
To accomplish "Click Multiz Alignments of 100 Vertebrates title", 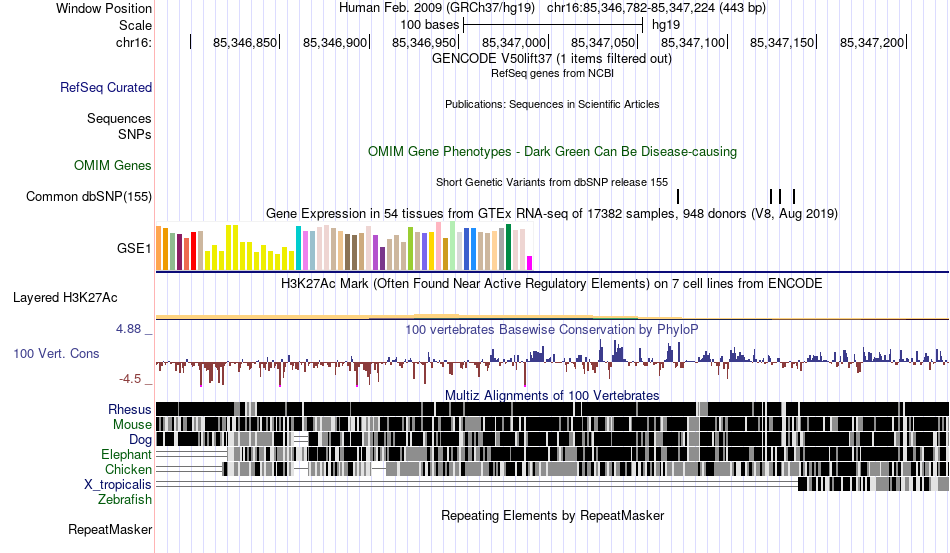I will tap(552, 396).
